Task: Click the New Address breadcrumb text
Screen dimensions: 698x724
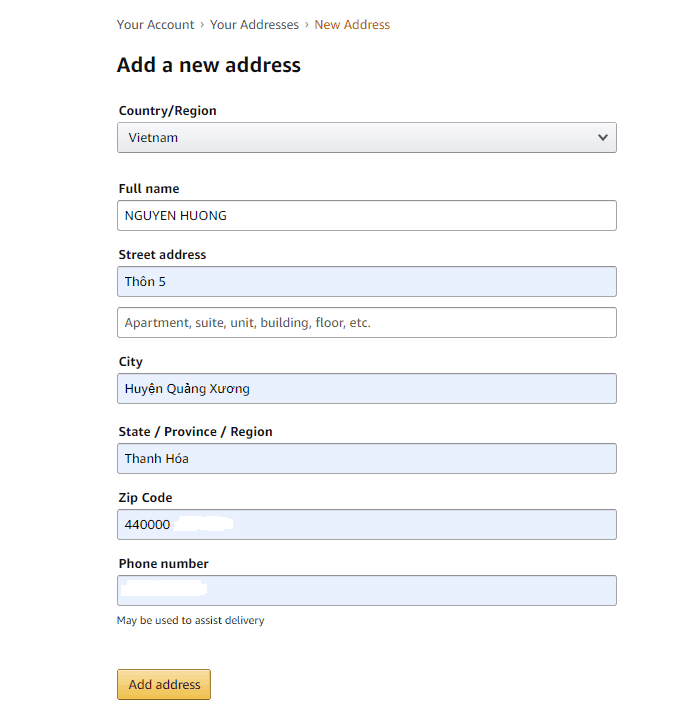Action: (352, 25)
